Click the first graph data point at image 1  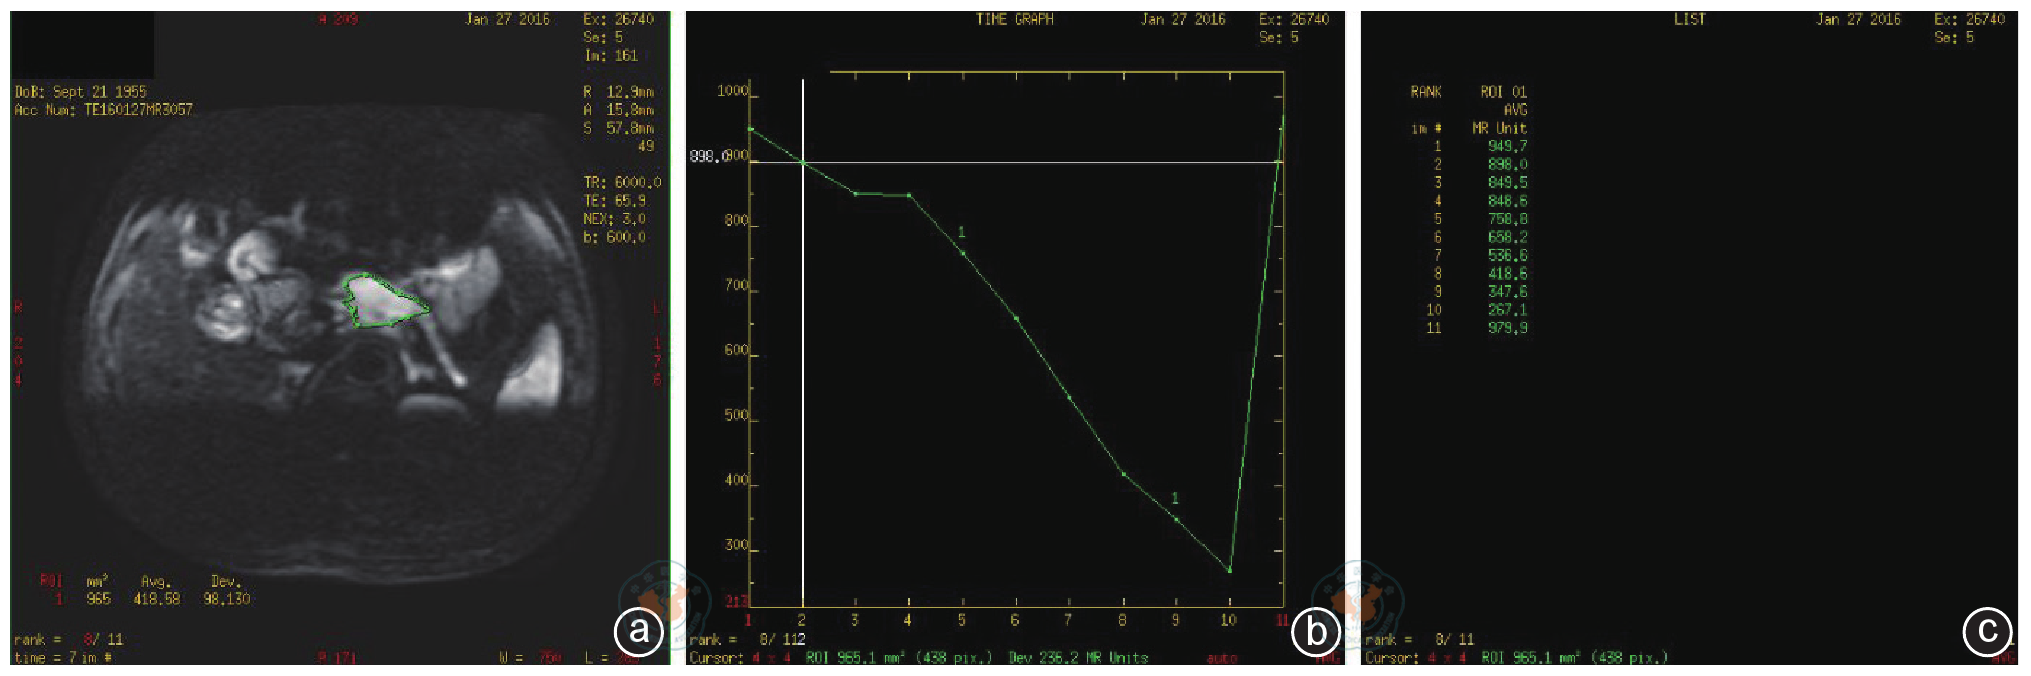tap(750, 129)
